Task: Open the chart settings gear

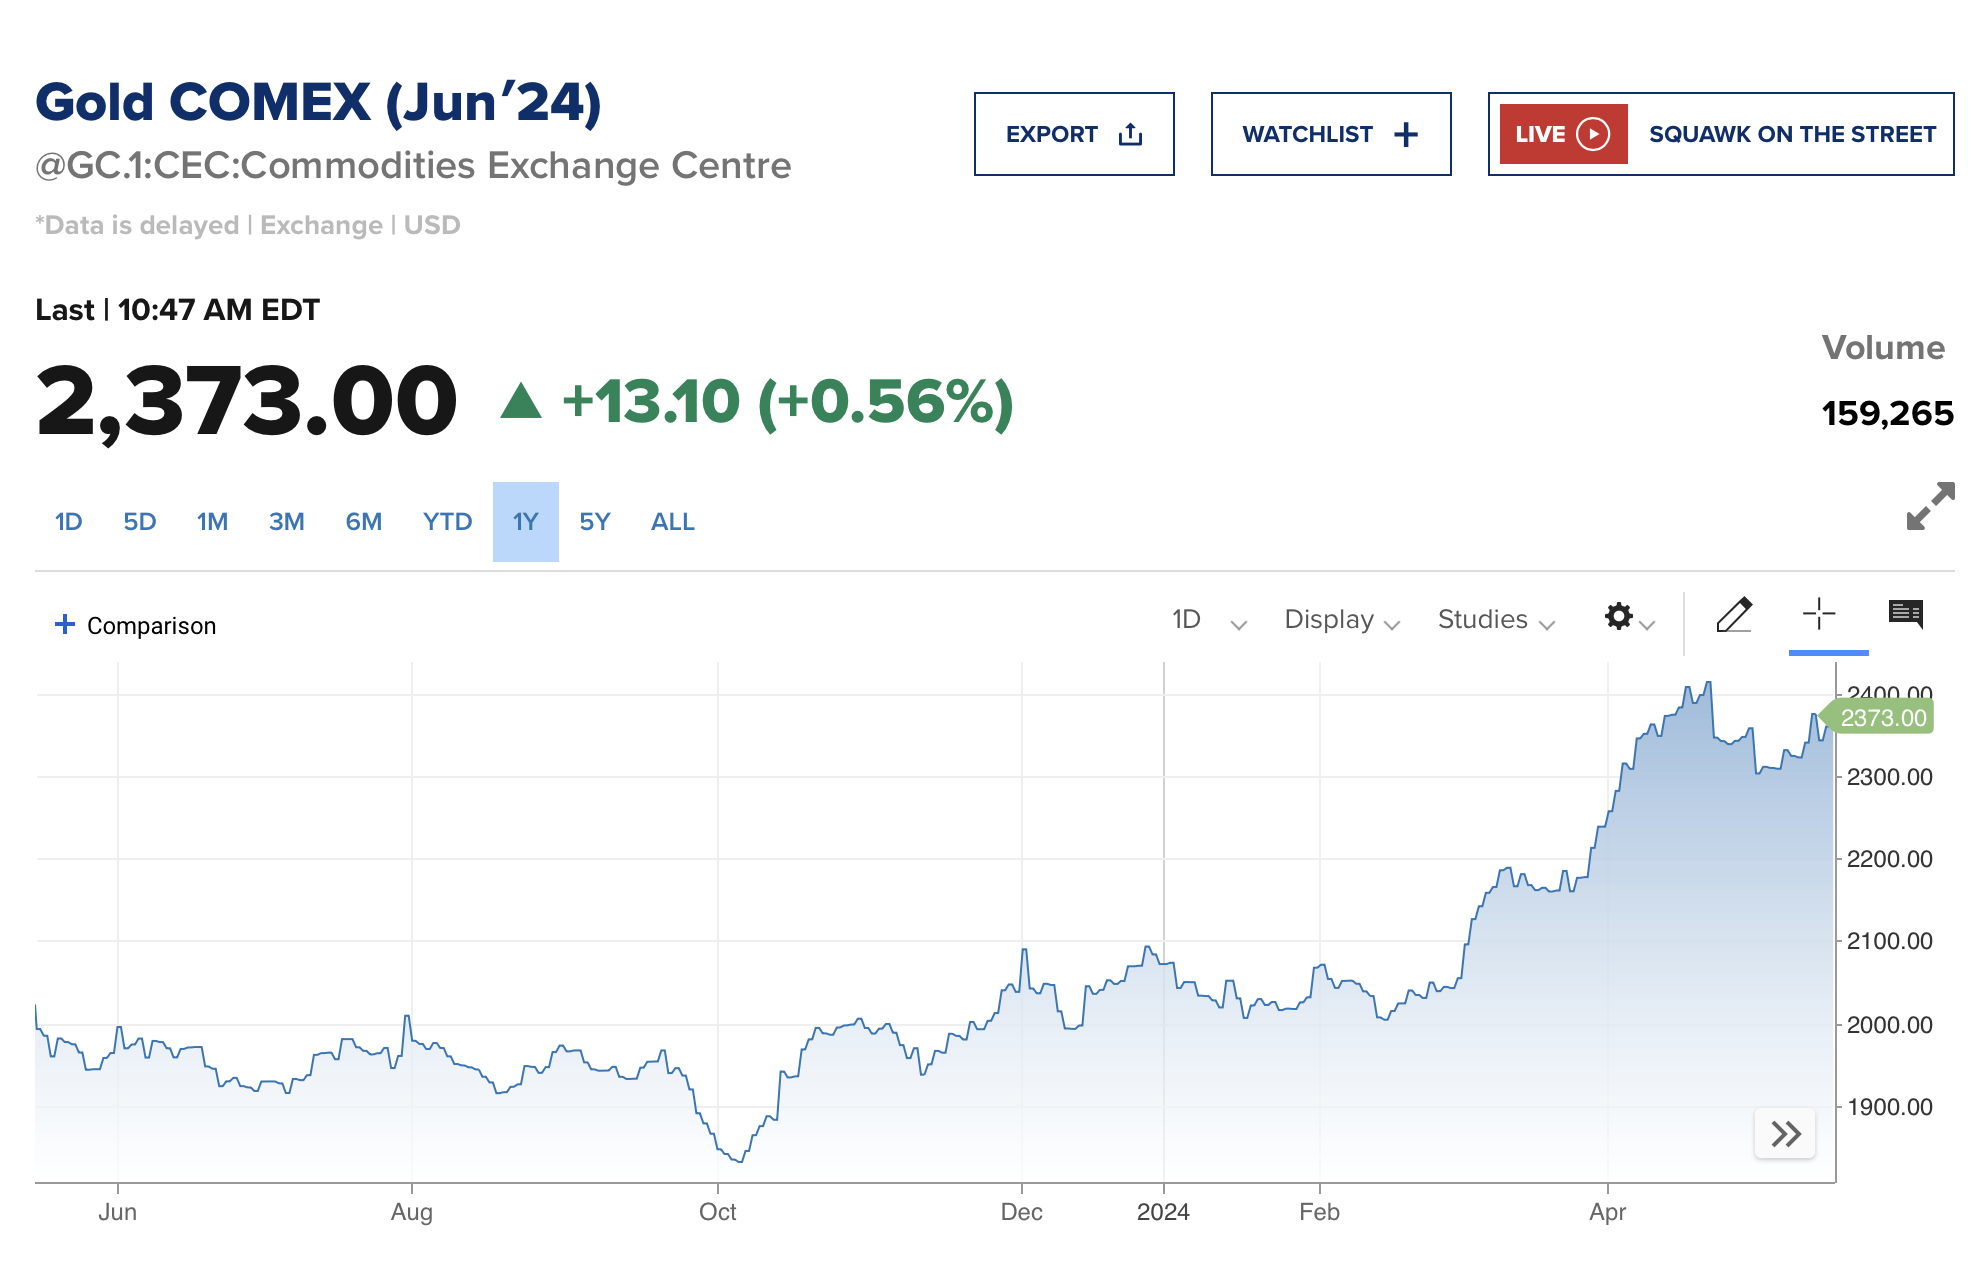Action: [x=1619, y=616]
